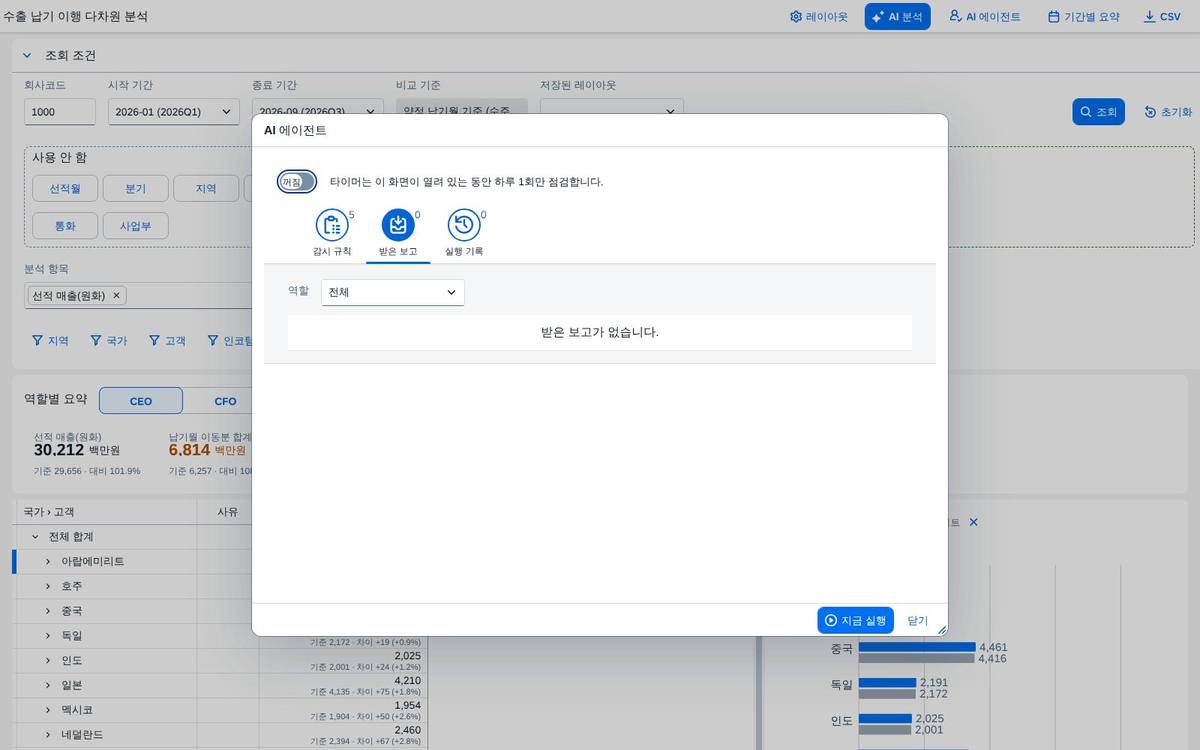Open AI 에이전트 from the top toolbar
The image size is (1200, 750).
(x=985, y=17)
